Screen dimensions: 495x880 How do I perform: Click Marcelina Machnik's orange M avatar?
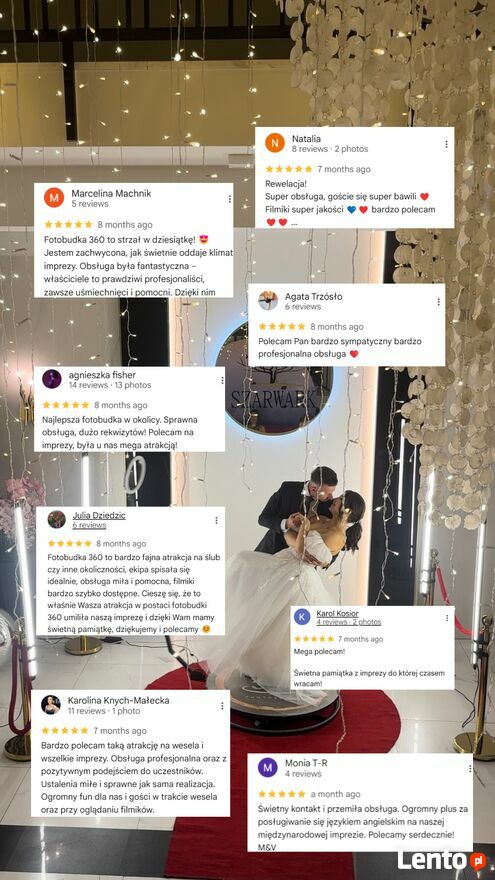54,198
